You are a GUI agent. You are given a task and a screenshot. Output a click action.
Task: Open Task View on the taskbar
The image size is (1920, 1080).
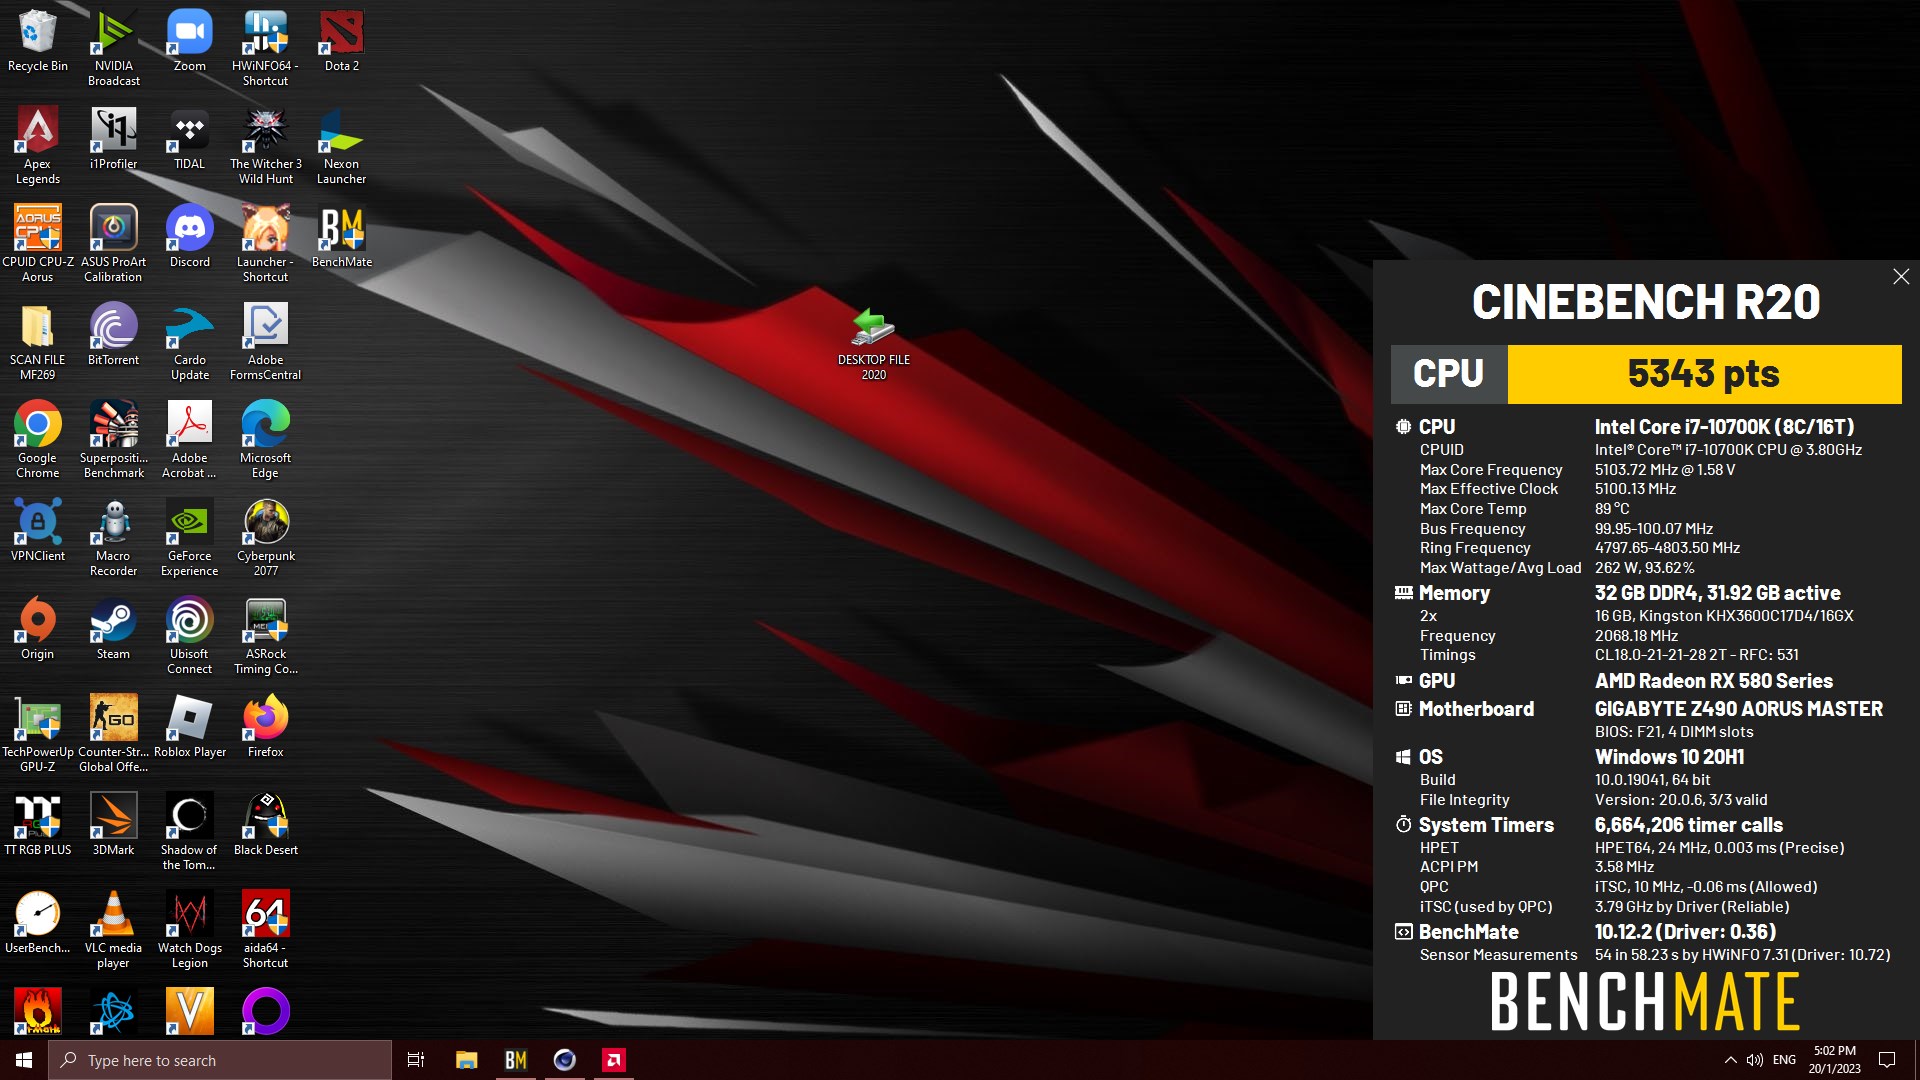pyautogui.click(x=416, y=1060)
